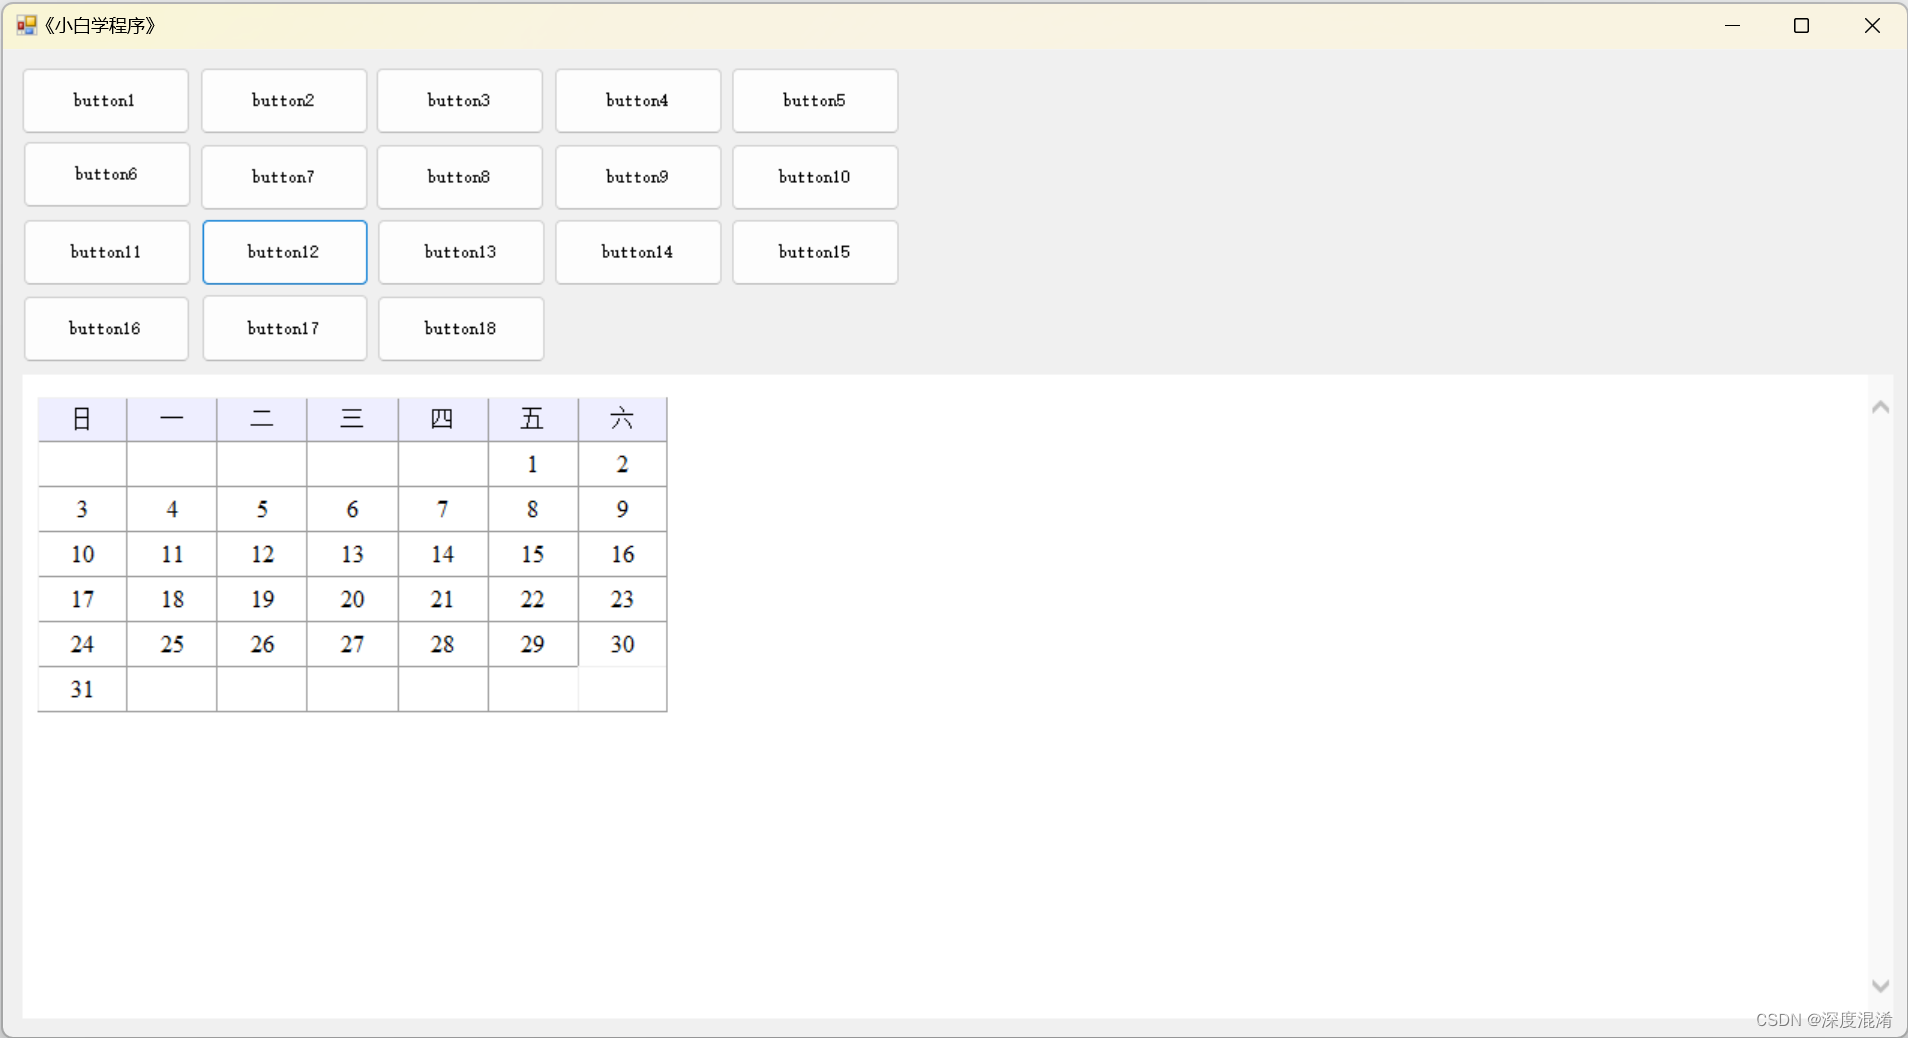This screenshot has height=1038, width=1908.
Task: Click button9
Action: coord(638,177)
